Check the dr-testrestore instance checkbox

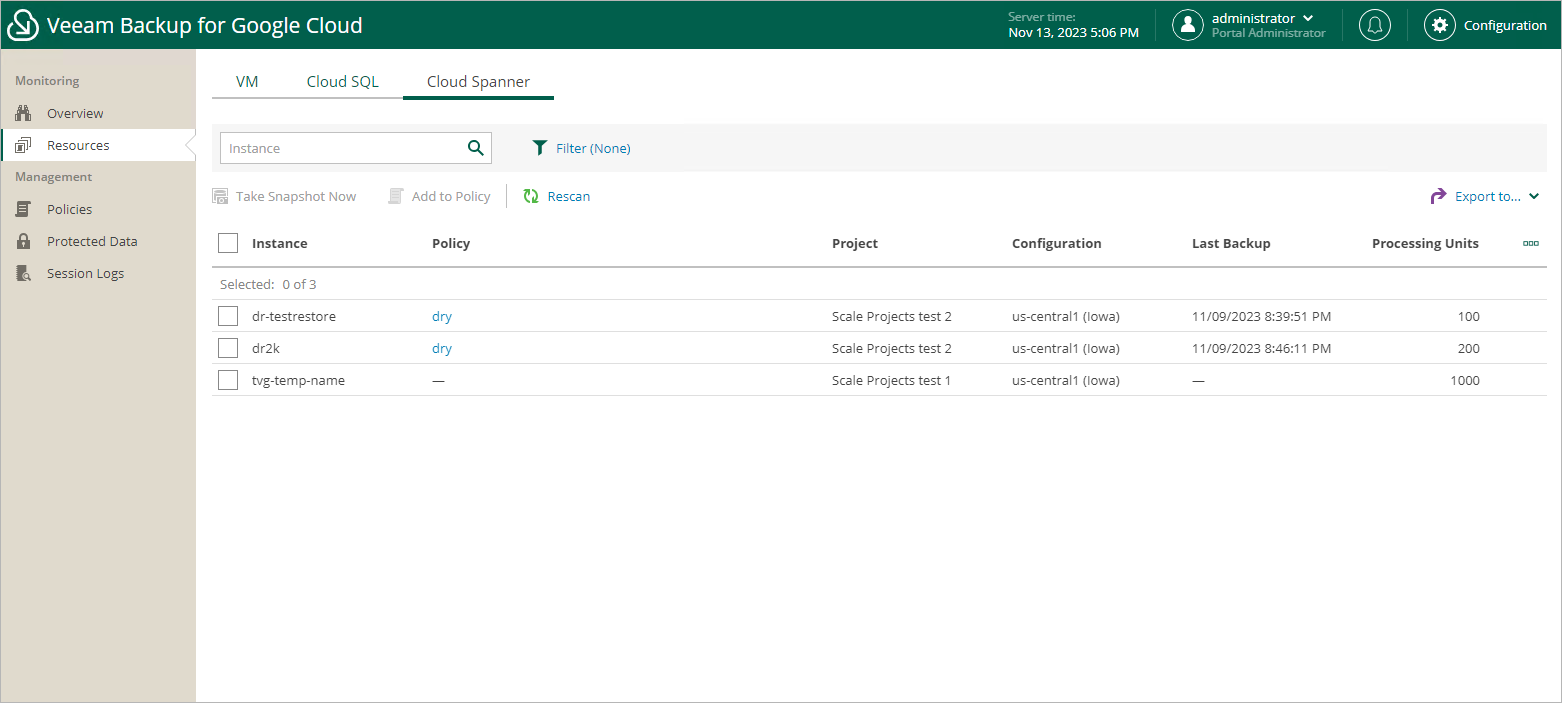point(228,316)
